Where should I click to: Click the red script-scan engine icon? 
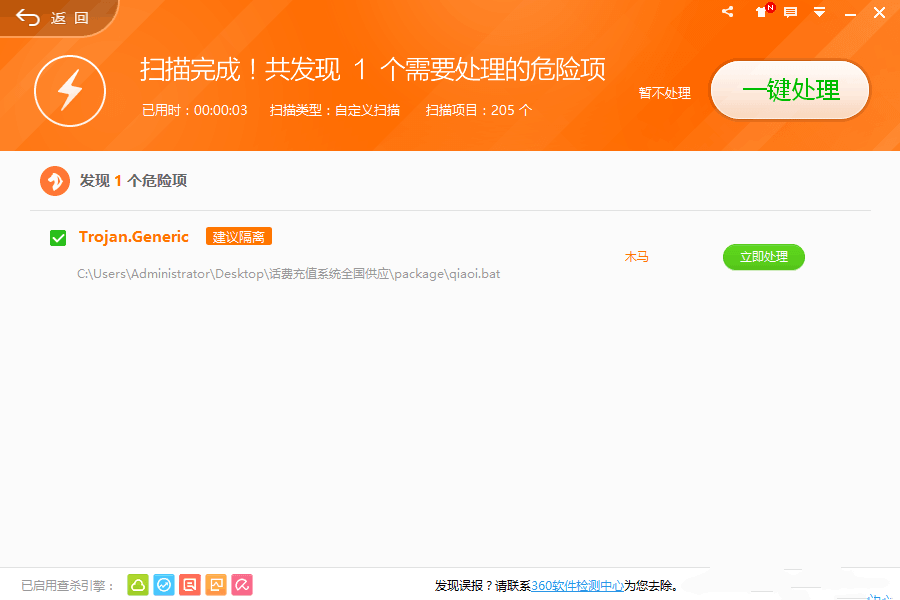(x=190, y=584)
